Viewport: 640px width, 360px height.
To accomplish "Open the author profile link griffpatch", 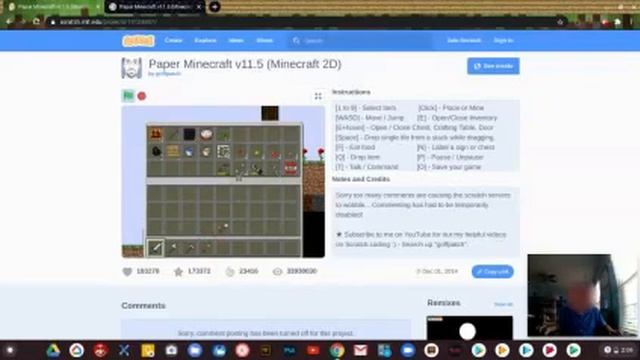I will coord(167,74).
